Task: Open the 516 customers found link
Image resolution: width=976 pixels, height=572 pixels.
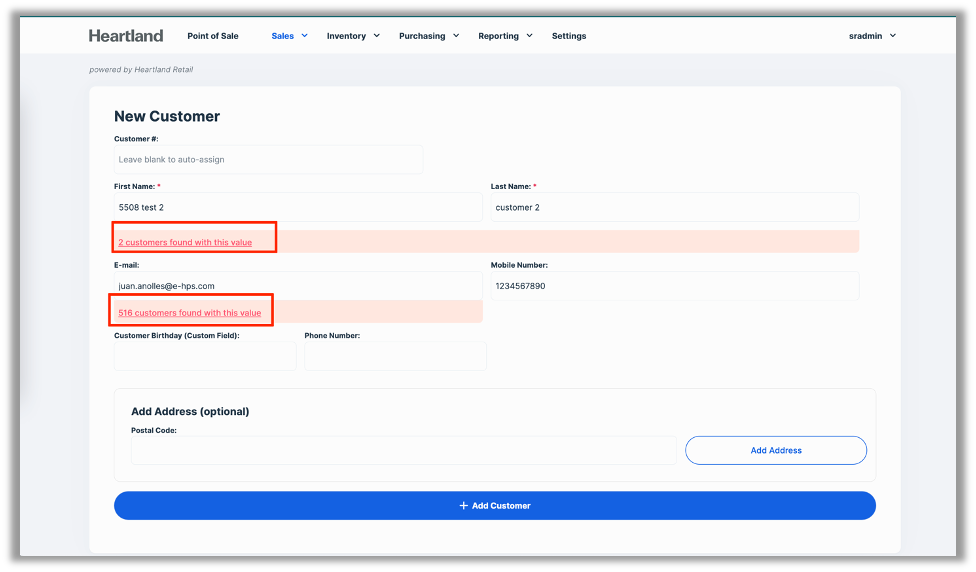Action: 189,313
